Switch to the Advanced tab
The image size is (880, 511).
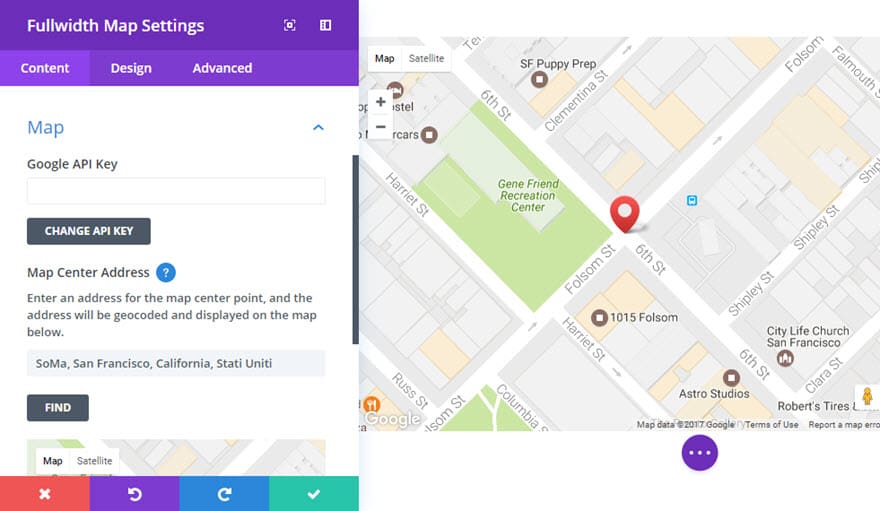tap(222, 68)
